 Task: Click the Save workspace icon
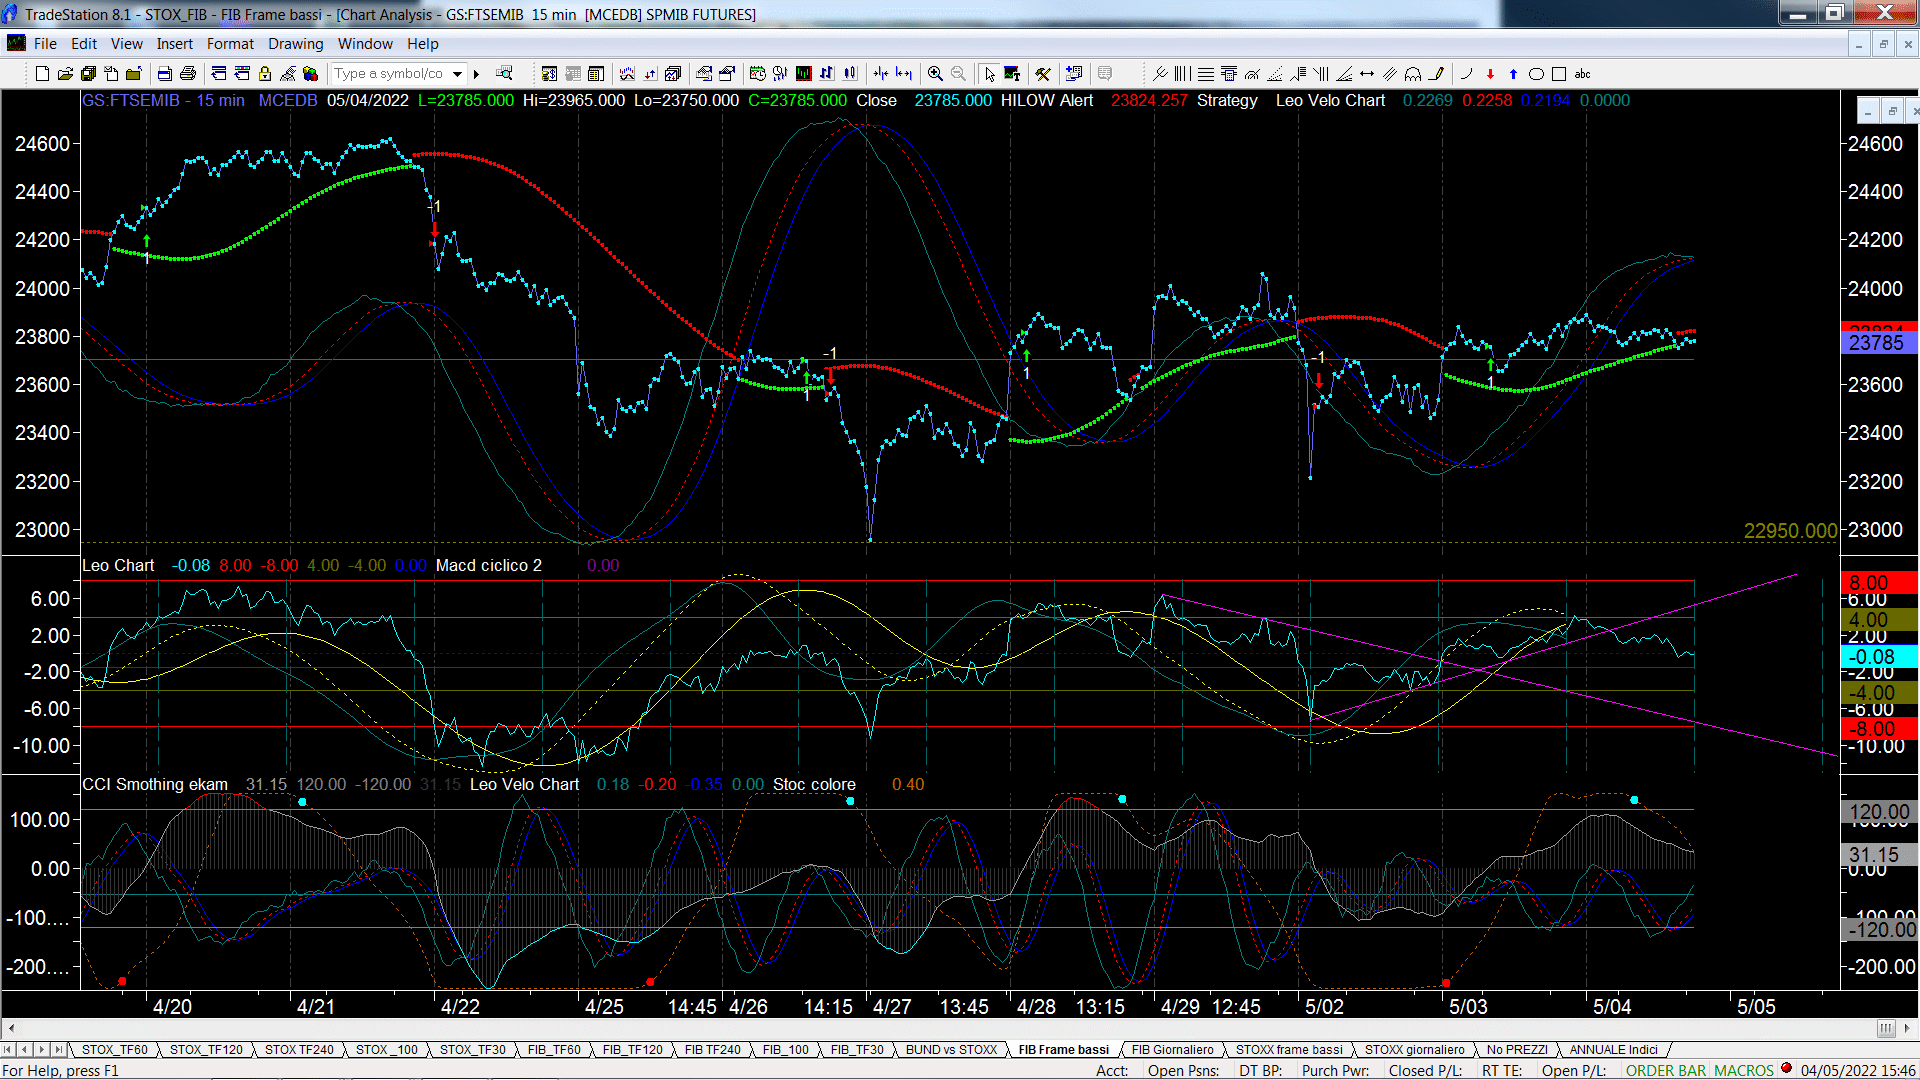click(x=88, y=74)
